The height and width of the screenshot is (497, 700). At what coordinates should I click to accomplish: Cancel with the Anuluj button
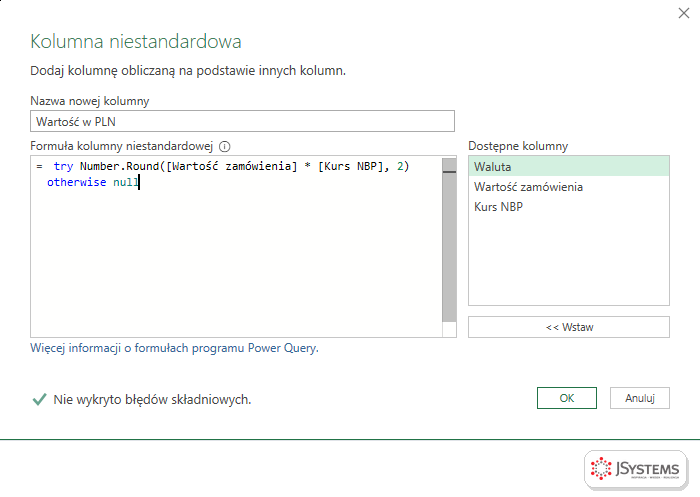(640, 398)
